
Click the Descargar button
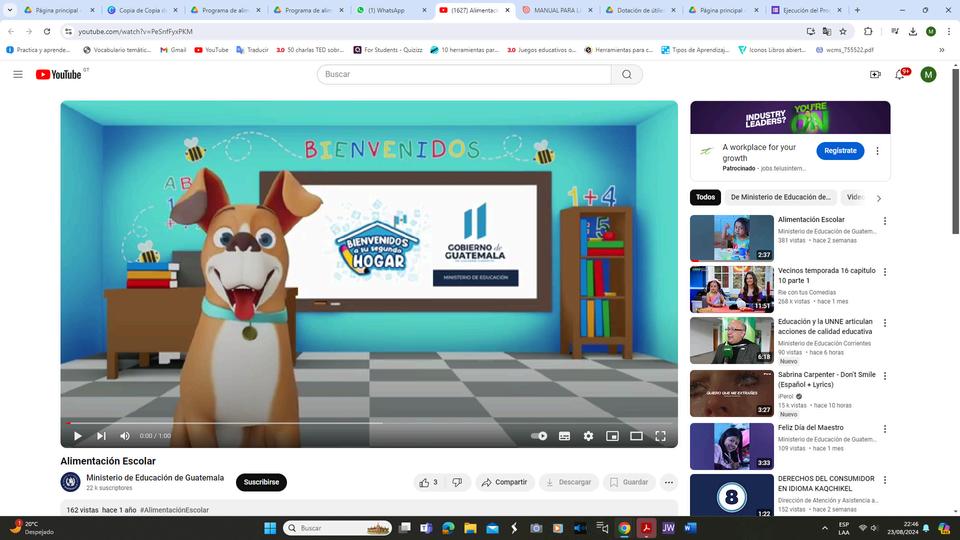coord(568,482)
